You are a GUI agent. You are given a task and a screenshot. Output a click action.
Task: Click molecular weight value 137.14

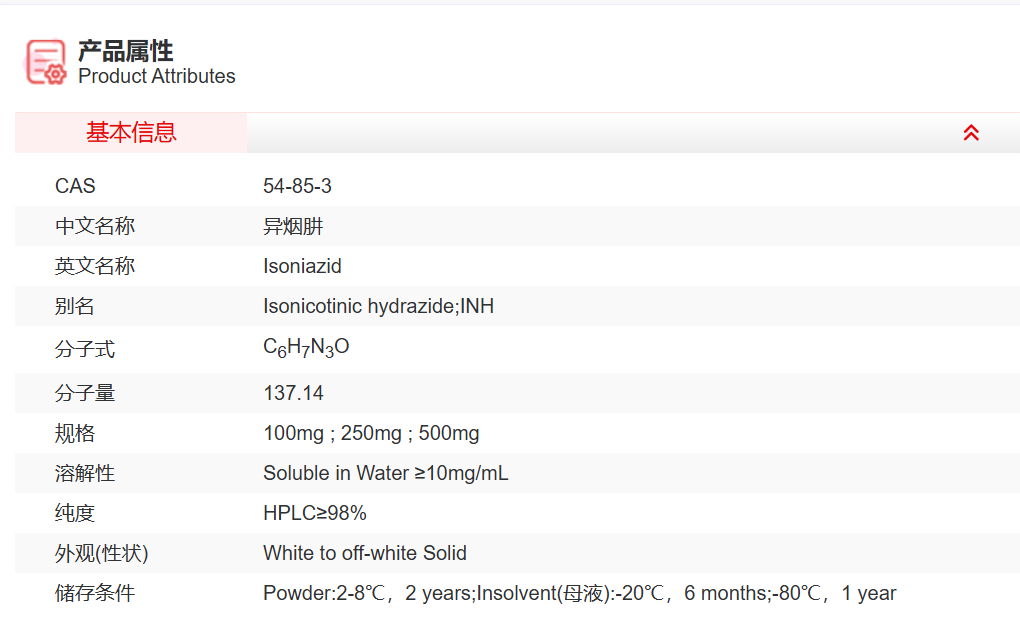coord(293,393)
